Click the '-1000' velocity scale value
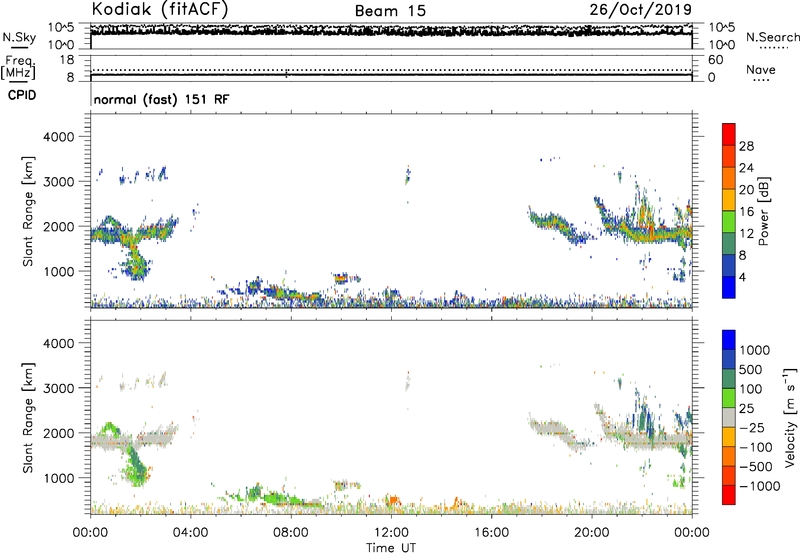800x554 pixels. tap(759, 486)
